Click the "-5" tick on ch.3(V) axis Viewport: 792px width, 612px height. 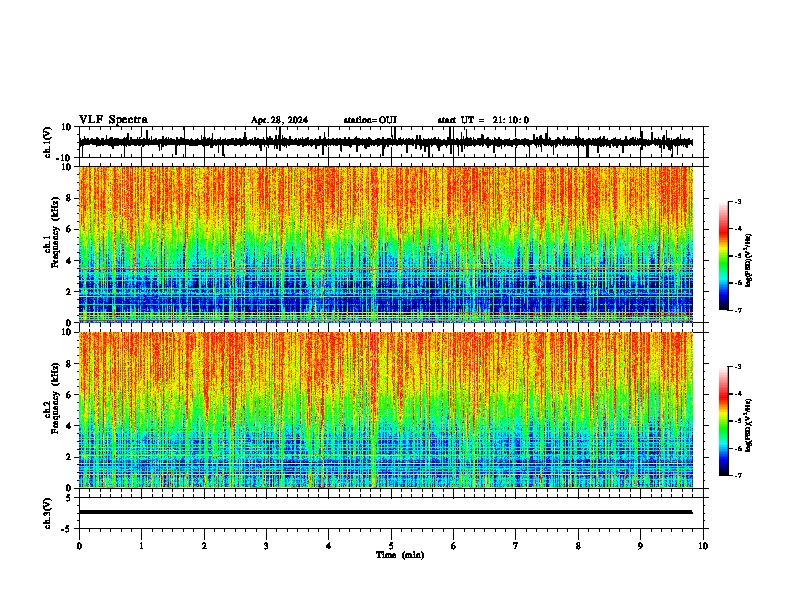tap(67, 529)
